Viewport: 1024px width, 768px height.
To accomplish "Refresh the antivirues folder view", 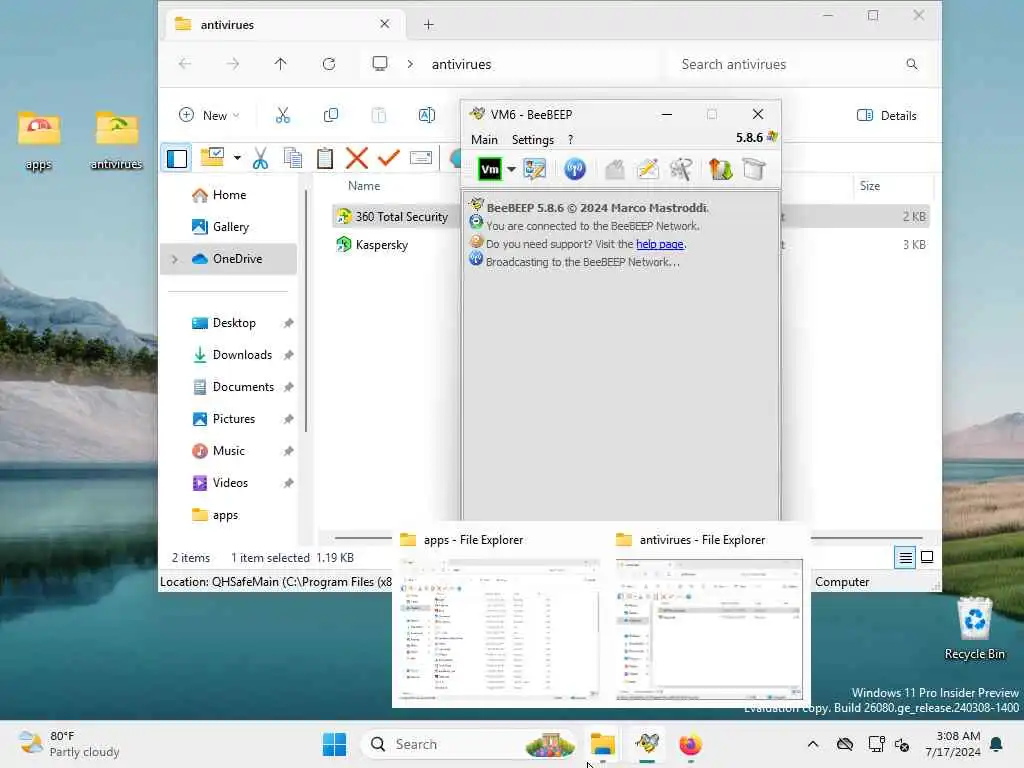I will [x=328, y=64].
